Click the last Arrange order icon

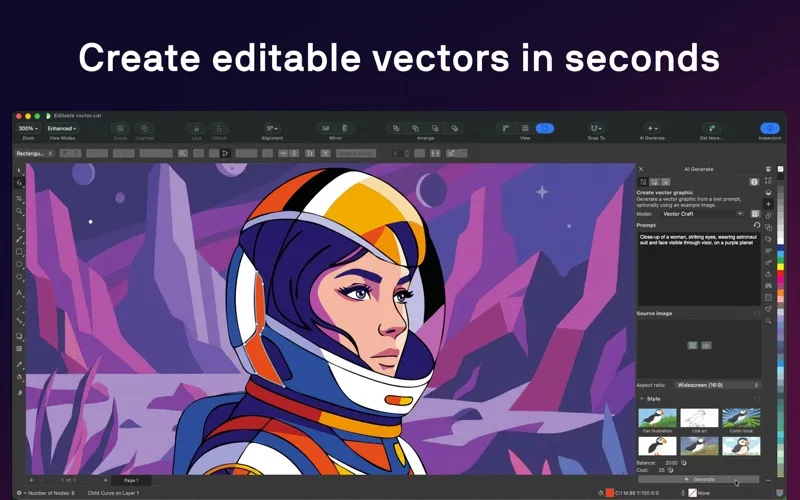[455, 129]
